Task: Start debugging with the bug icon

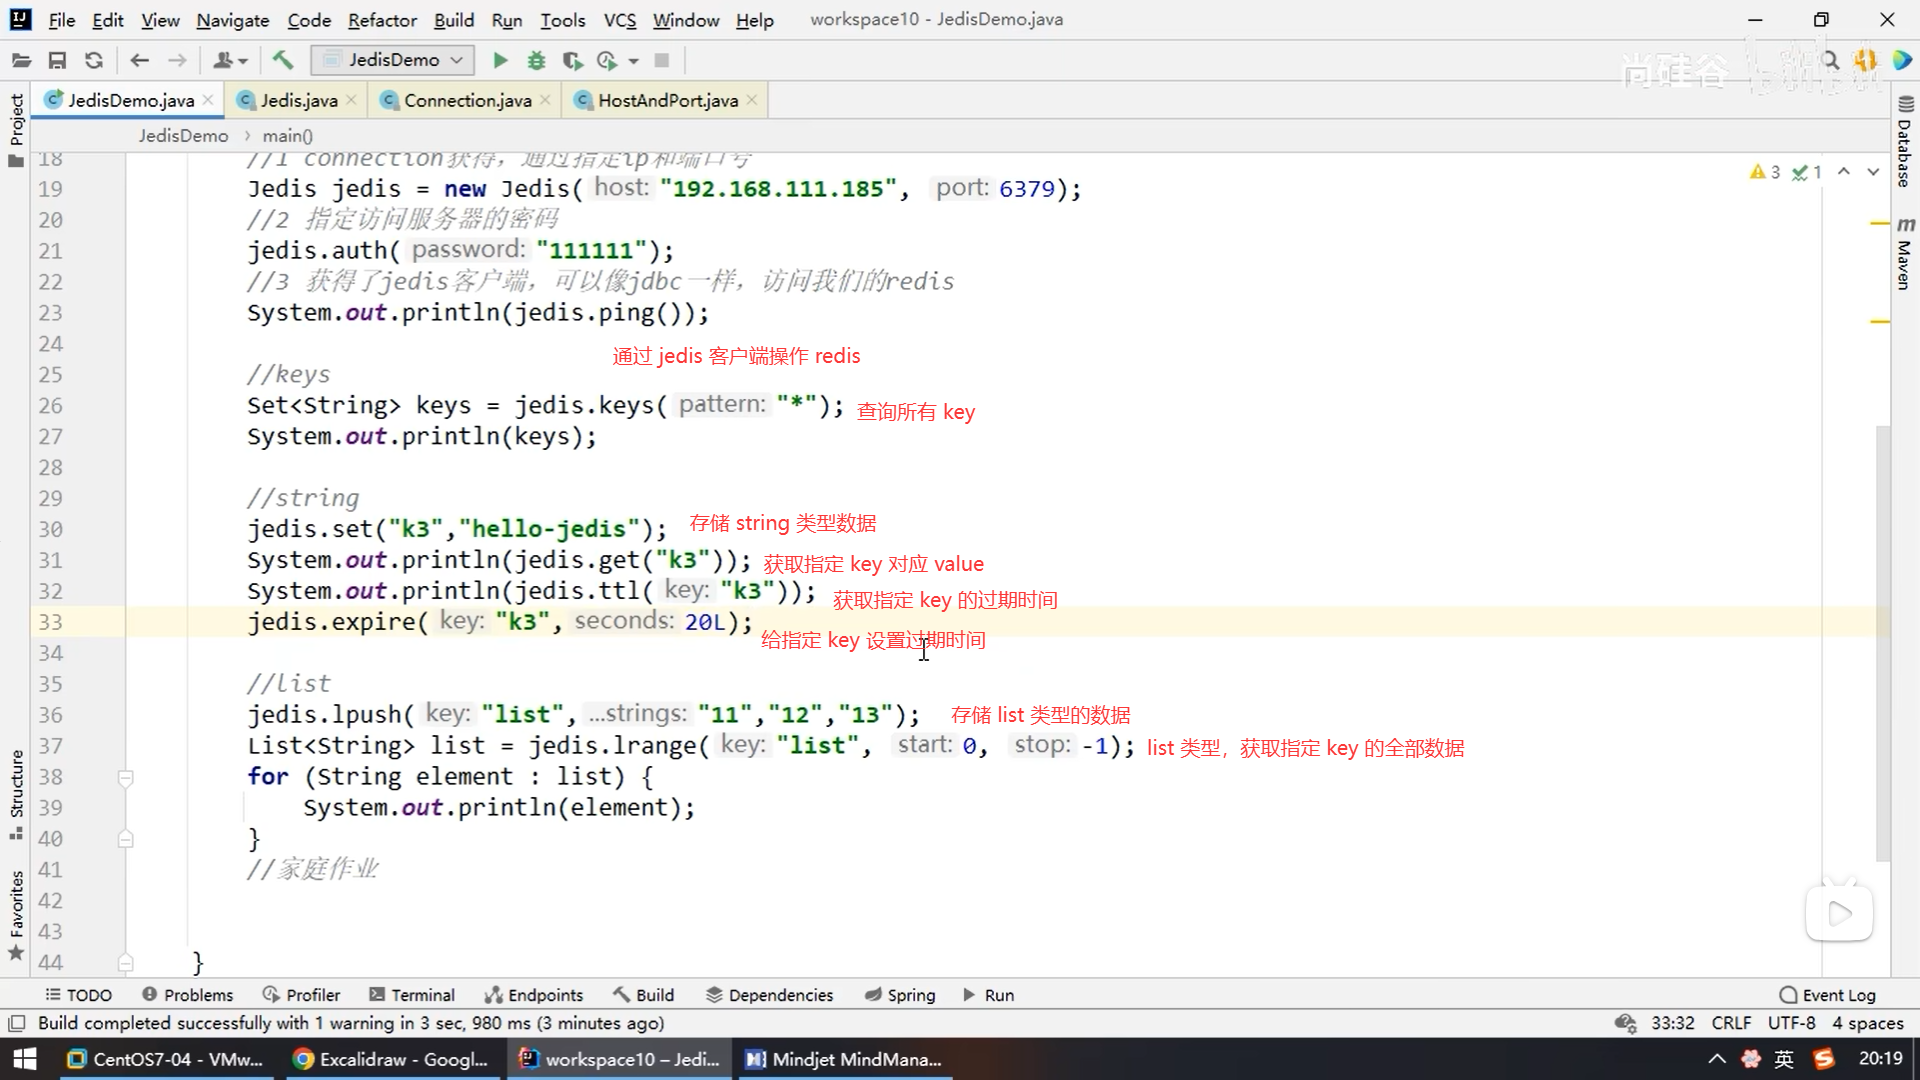Action: tap(536, 61)
